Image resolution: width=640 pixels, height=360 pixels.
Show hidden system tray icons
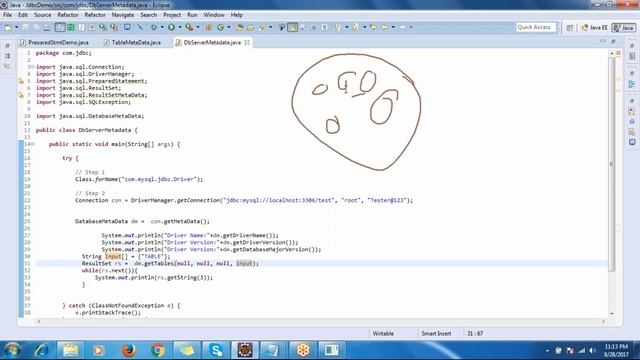point(547,351)
